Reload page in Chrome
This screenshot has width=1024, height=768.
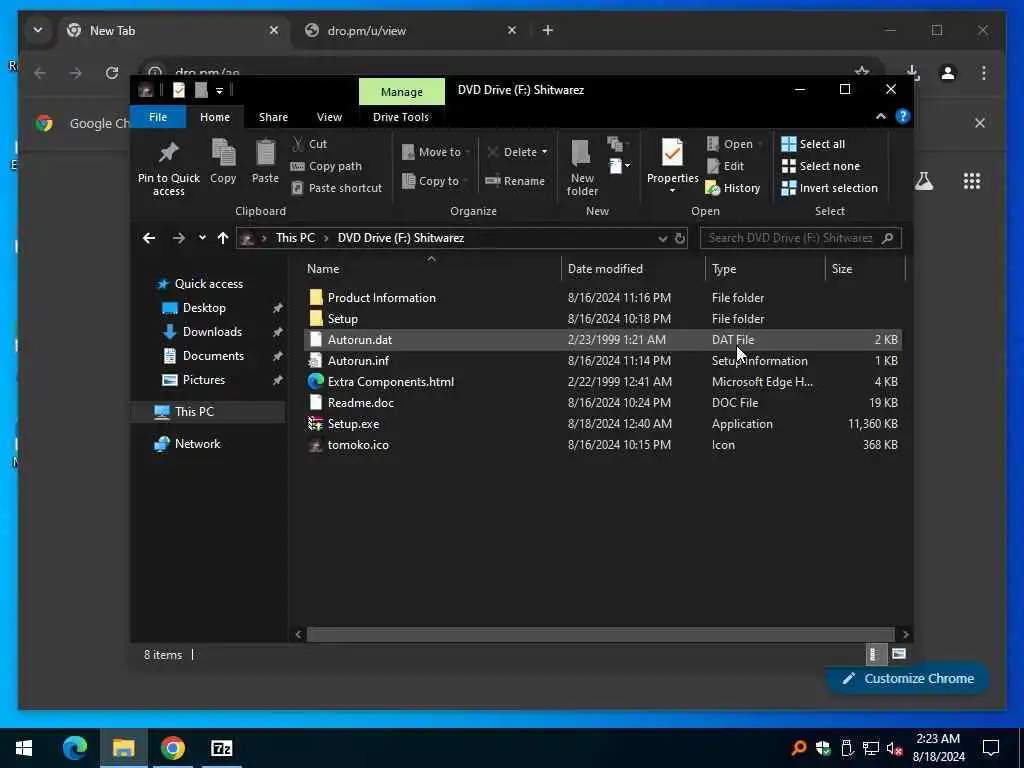pos(112,73)
